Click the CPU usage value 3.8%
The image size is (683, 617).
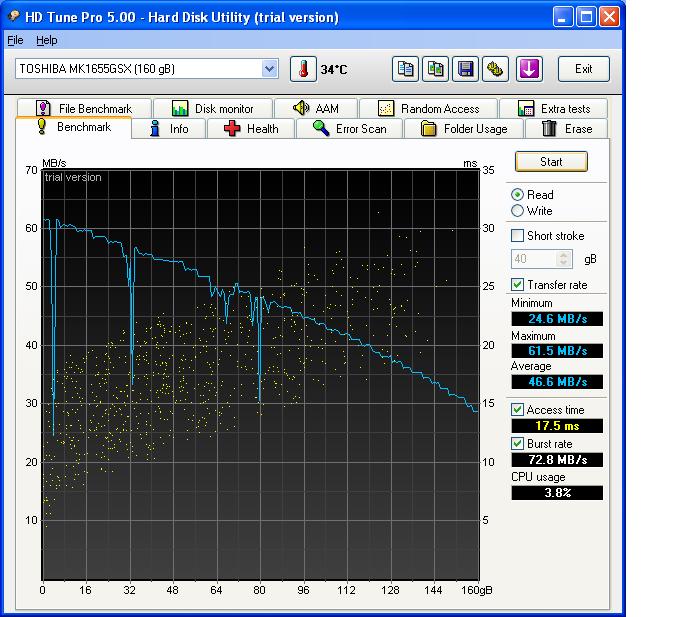pyautogui.click(x=557, y=493)
